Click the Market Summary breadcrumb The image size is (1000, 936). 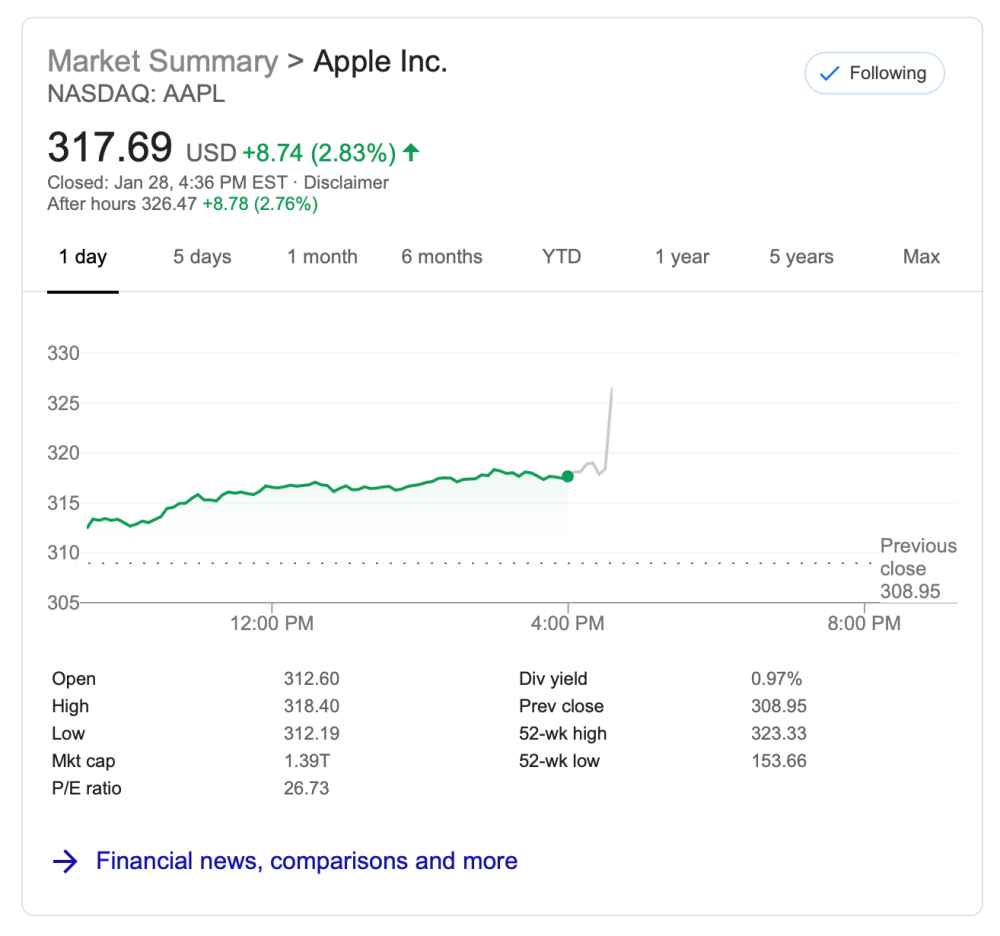click(x=163, y=61)
